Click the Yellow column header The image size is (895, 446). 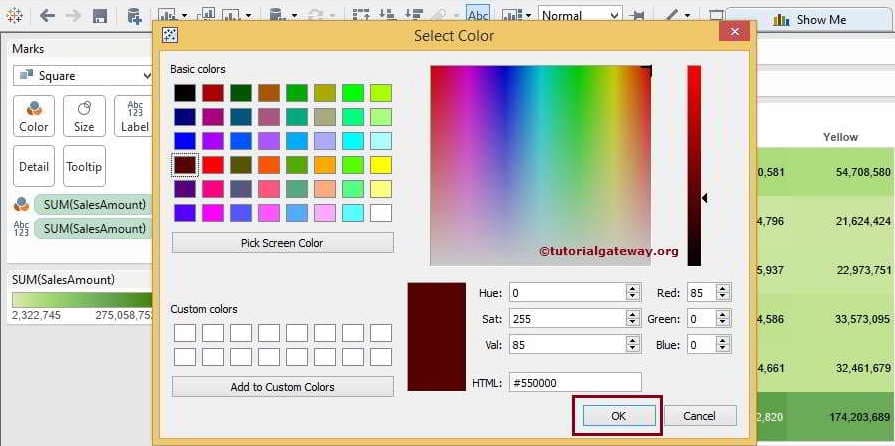coord(840,137)
